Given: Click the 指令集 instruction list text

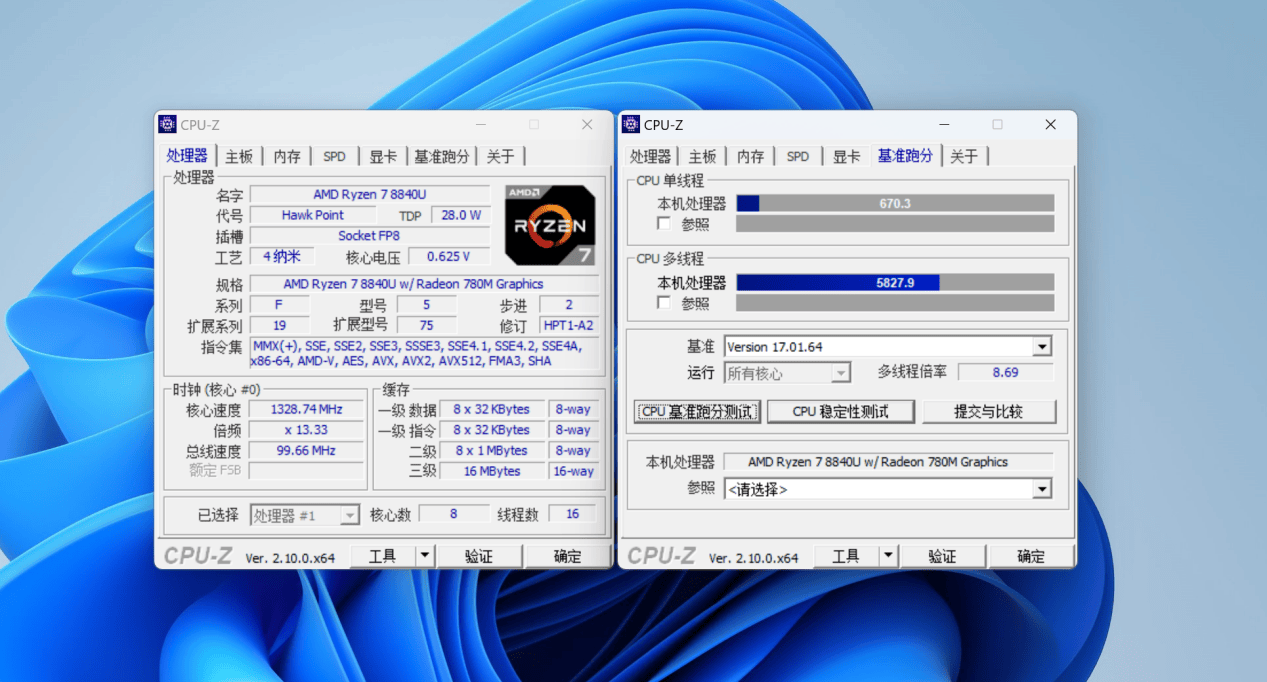Looking at the screenshot, I should tap(424, 353).
